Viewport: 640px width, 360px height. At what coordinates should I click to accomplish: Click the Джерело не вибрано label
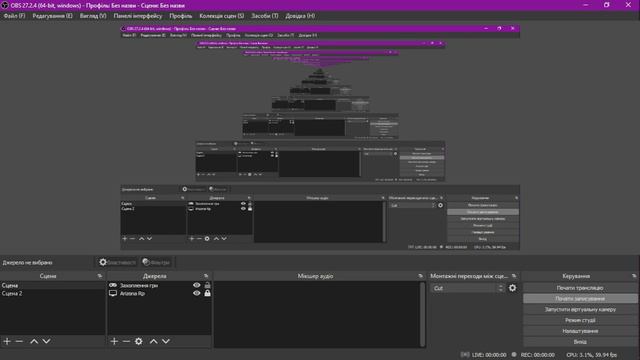pyautogui.click(x=27, y=262)
